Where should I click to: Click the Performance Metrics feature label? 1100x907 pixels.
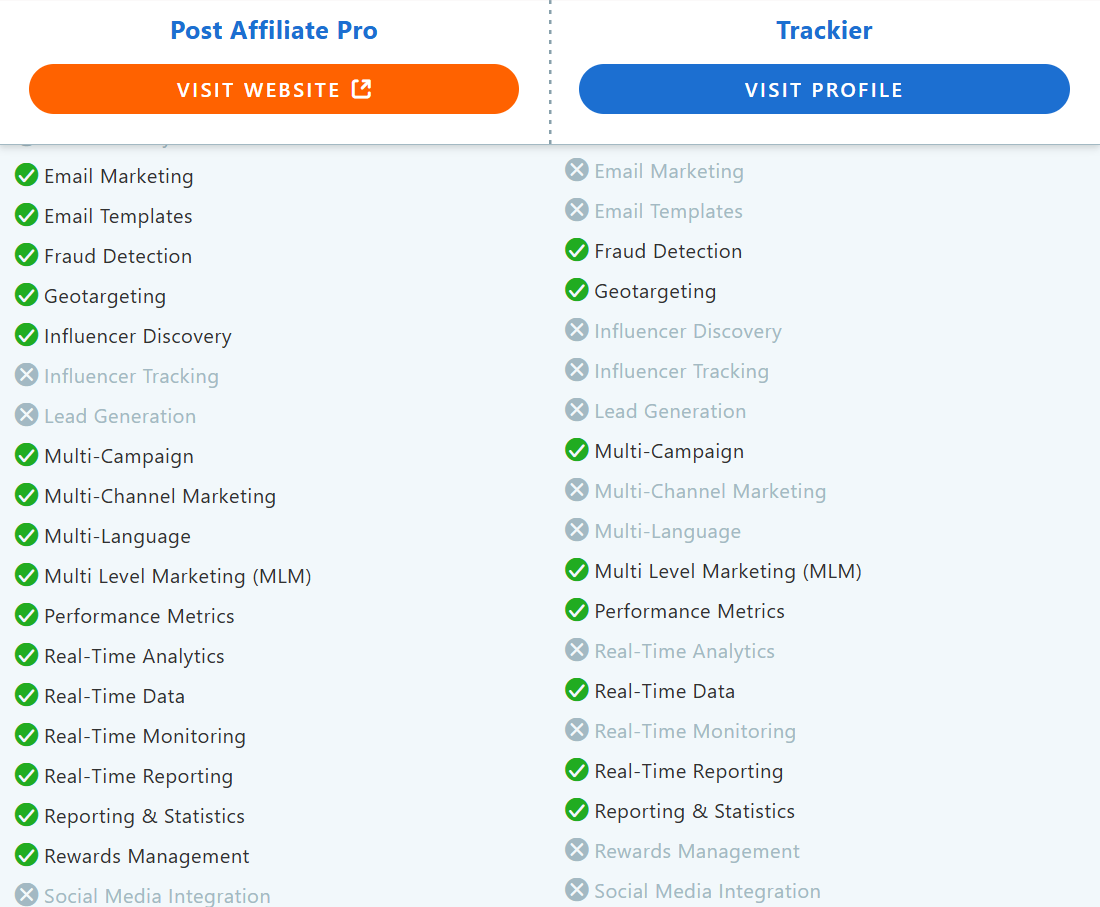point(138,615)
